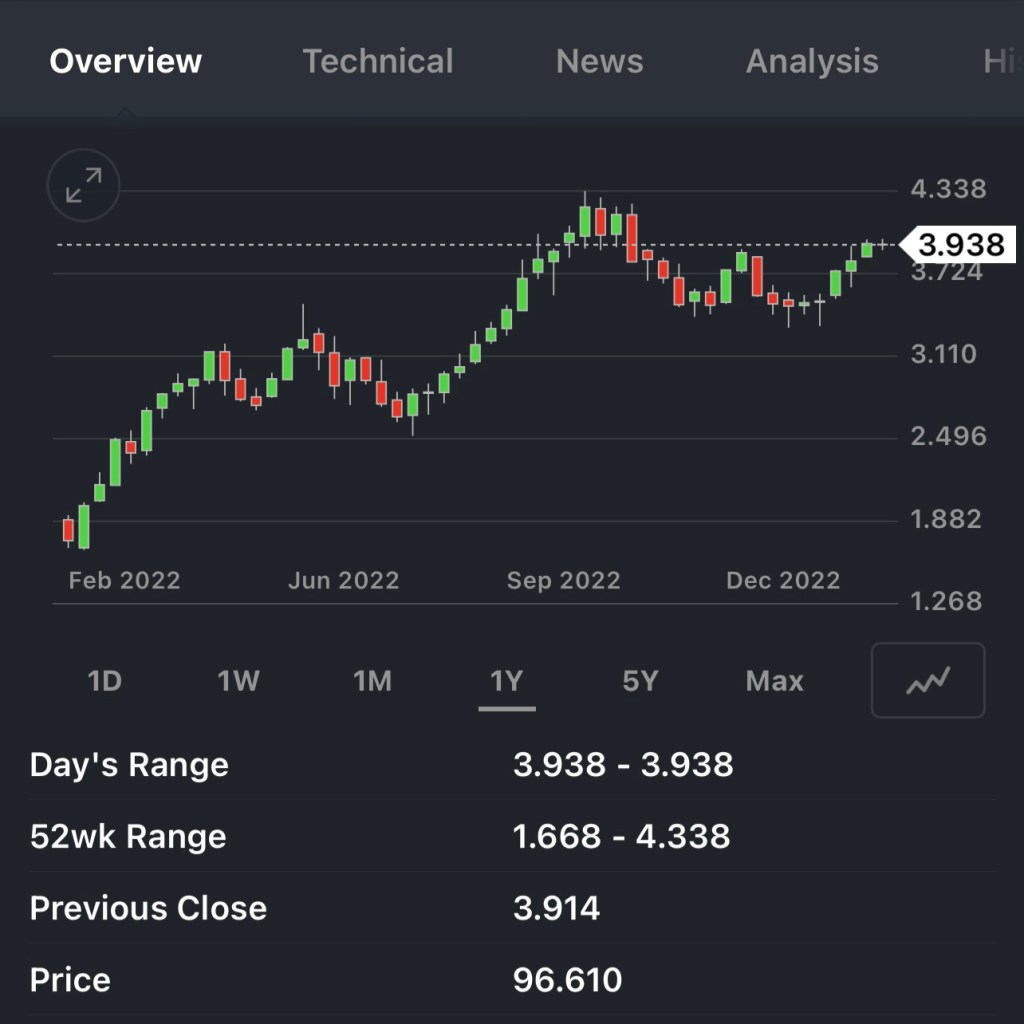Select the 5Y time range
The width and height of the screenshot is (1024, 1024).
tap(640, 681)
